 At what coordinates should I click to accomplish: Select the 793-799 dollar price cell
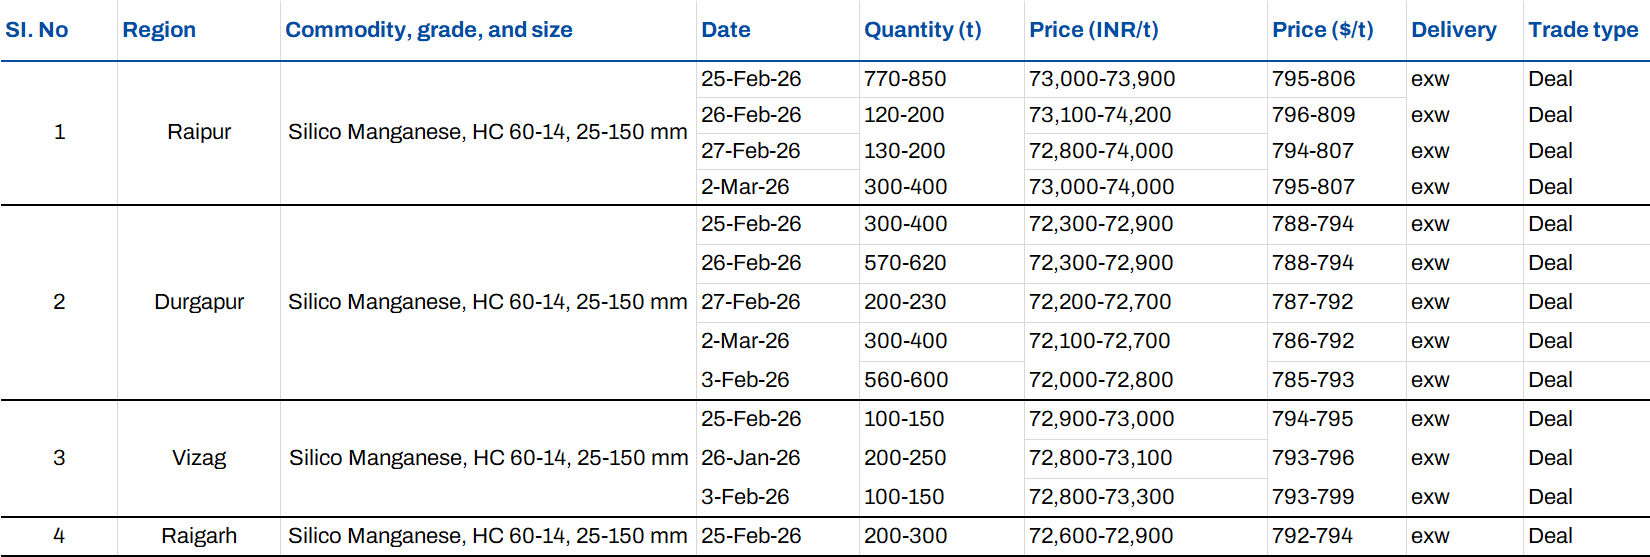pyautogui.click(x=1313, y=497)
